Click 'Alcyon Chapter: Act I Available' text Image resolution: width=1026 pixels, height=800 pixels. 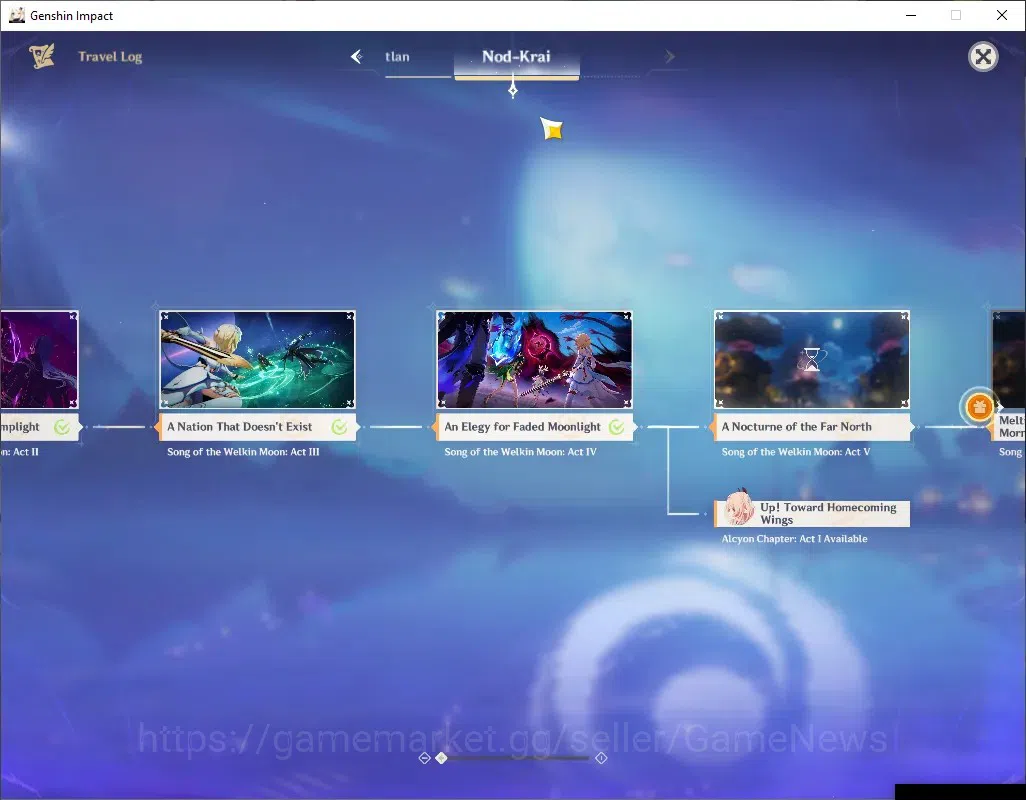coord(794,539)
